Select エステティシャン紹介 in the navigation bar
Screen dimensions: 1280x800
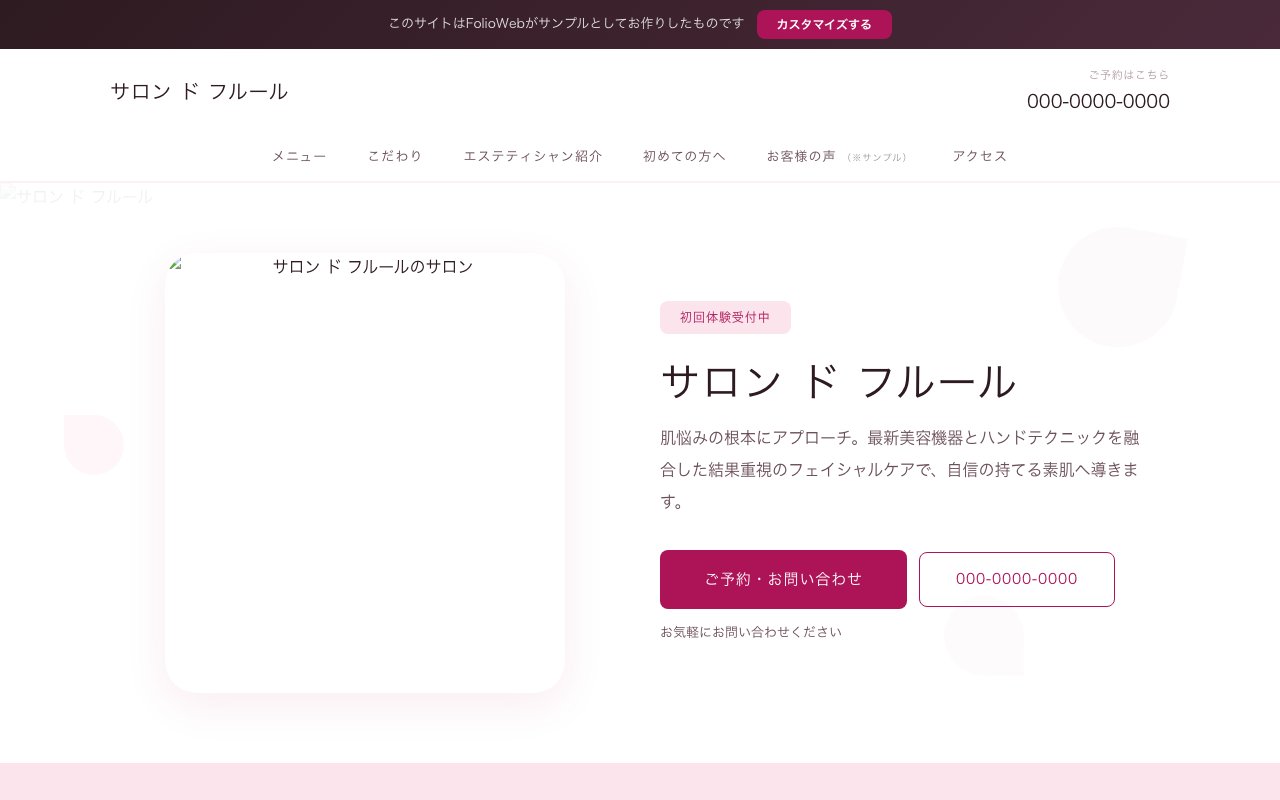coord(532,156)
